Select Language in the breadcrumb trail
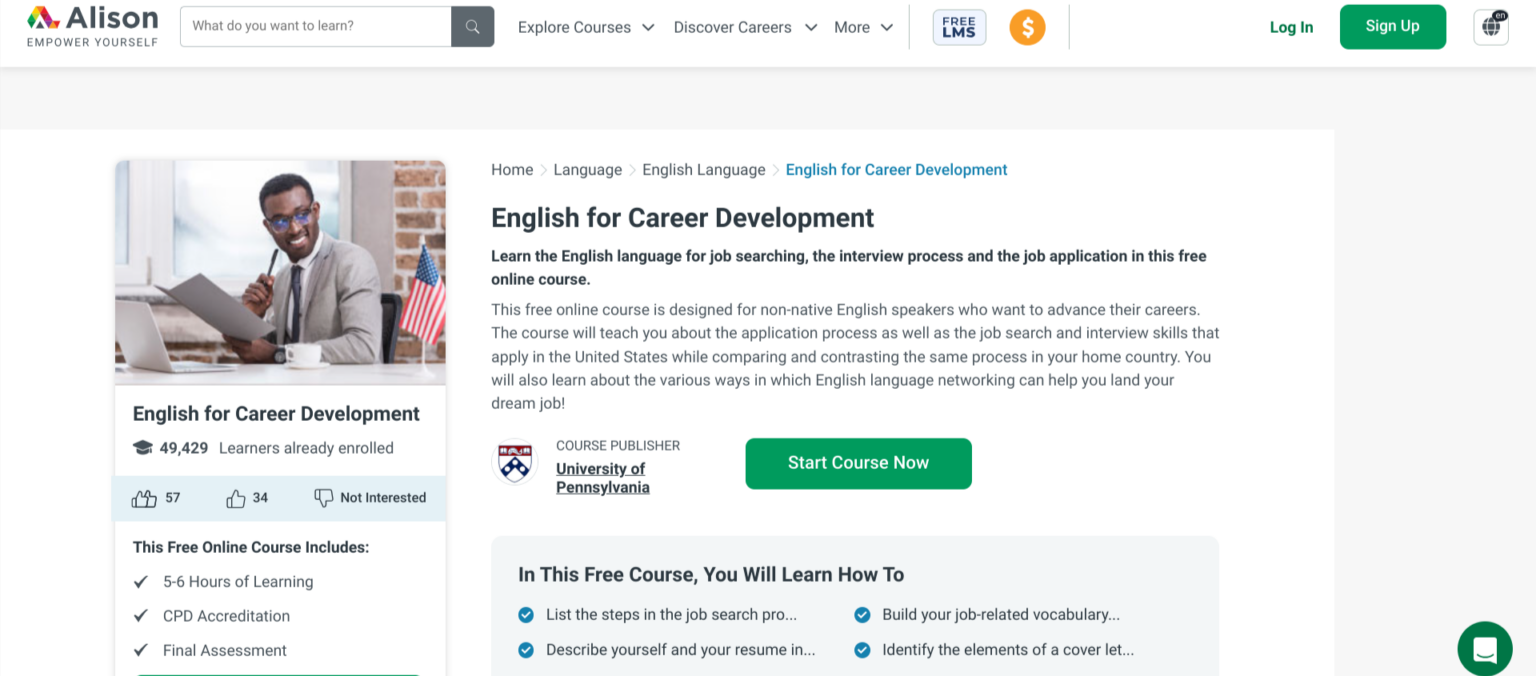The height and width of the screenshot is (676, 1536). [587, 169]
